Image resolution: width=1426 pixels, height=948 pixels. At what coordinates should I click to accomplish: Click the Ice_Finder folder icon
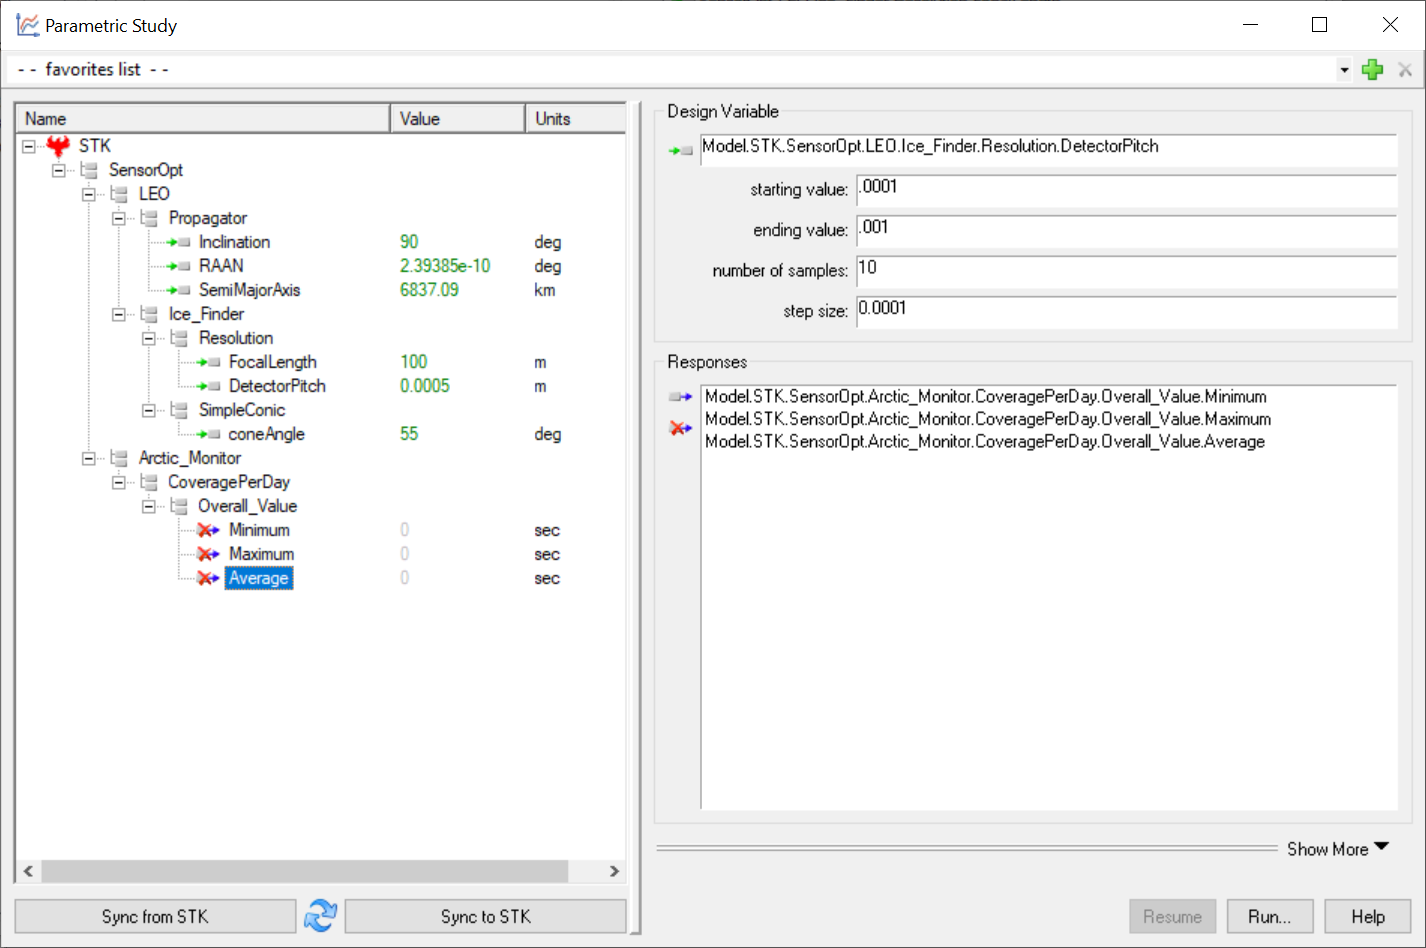(x=149, y=314)
